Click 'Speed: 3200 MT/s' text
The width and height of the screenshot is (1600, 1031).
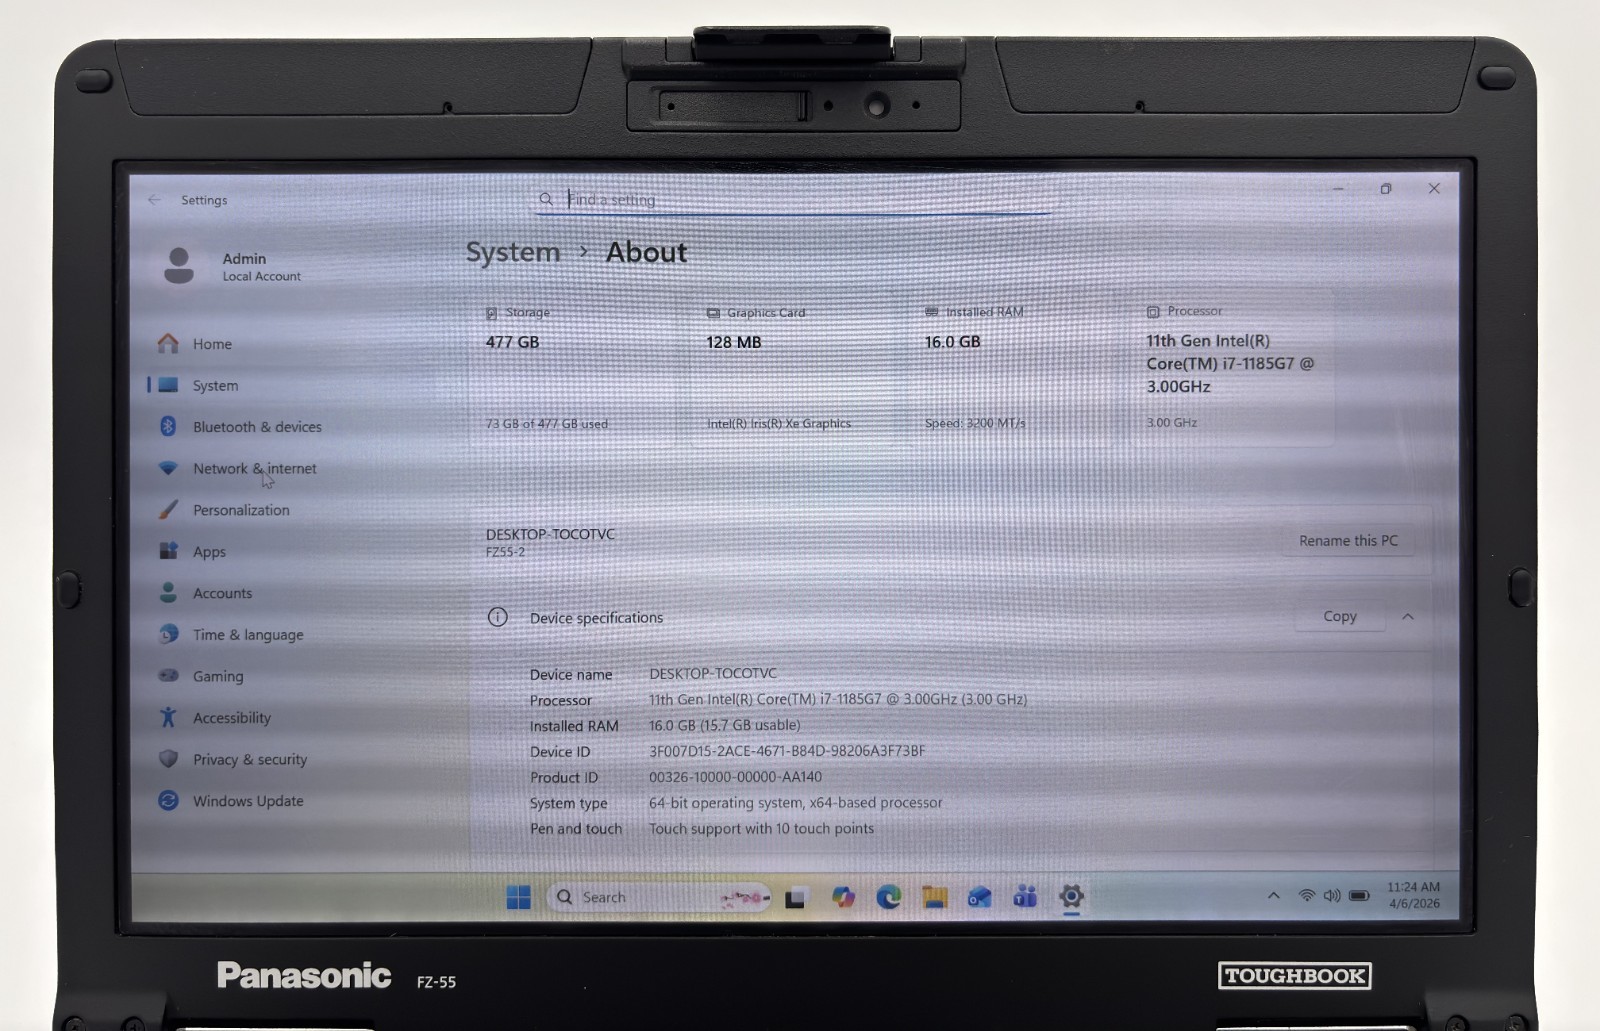click(x=975, y=423)
